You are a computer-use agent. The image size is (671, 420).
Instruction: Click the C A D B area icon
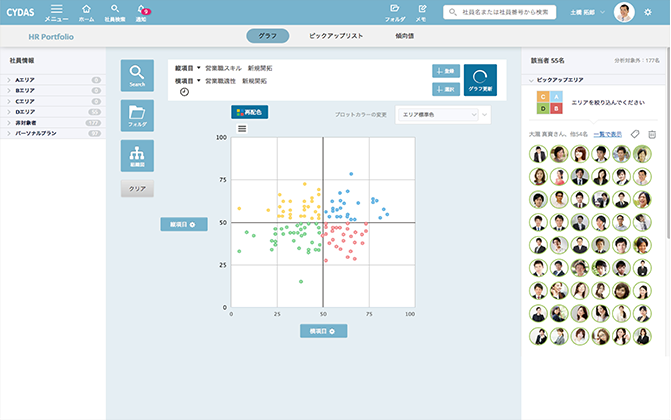(550, 102)
